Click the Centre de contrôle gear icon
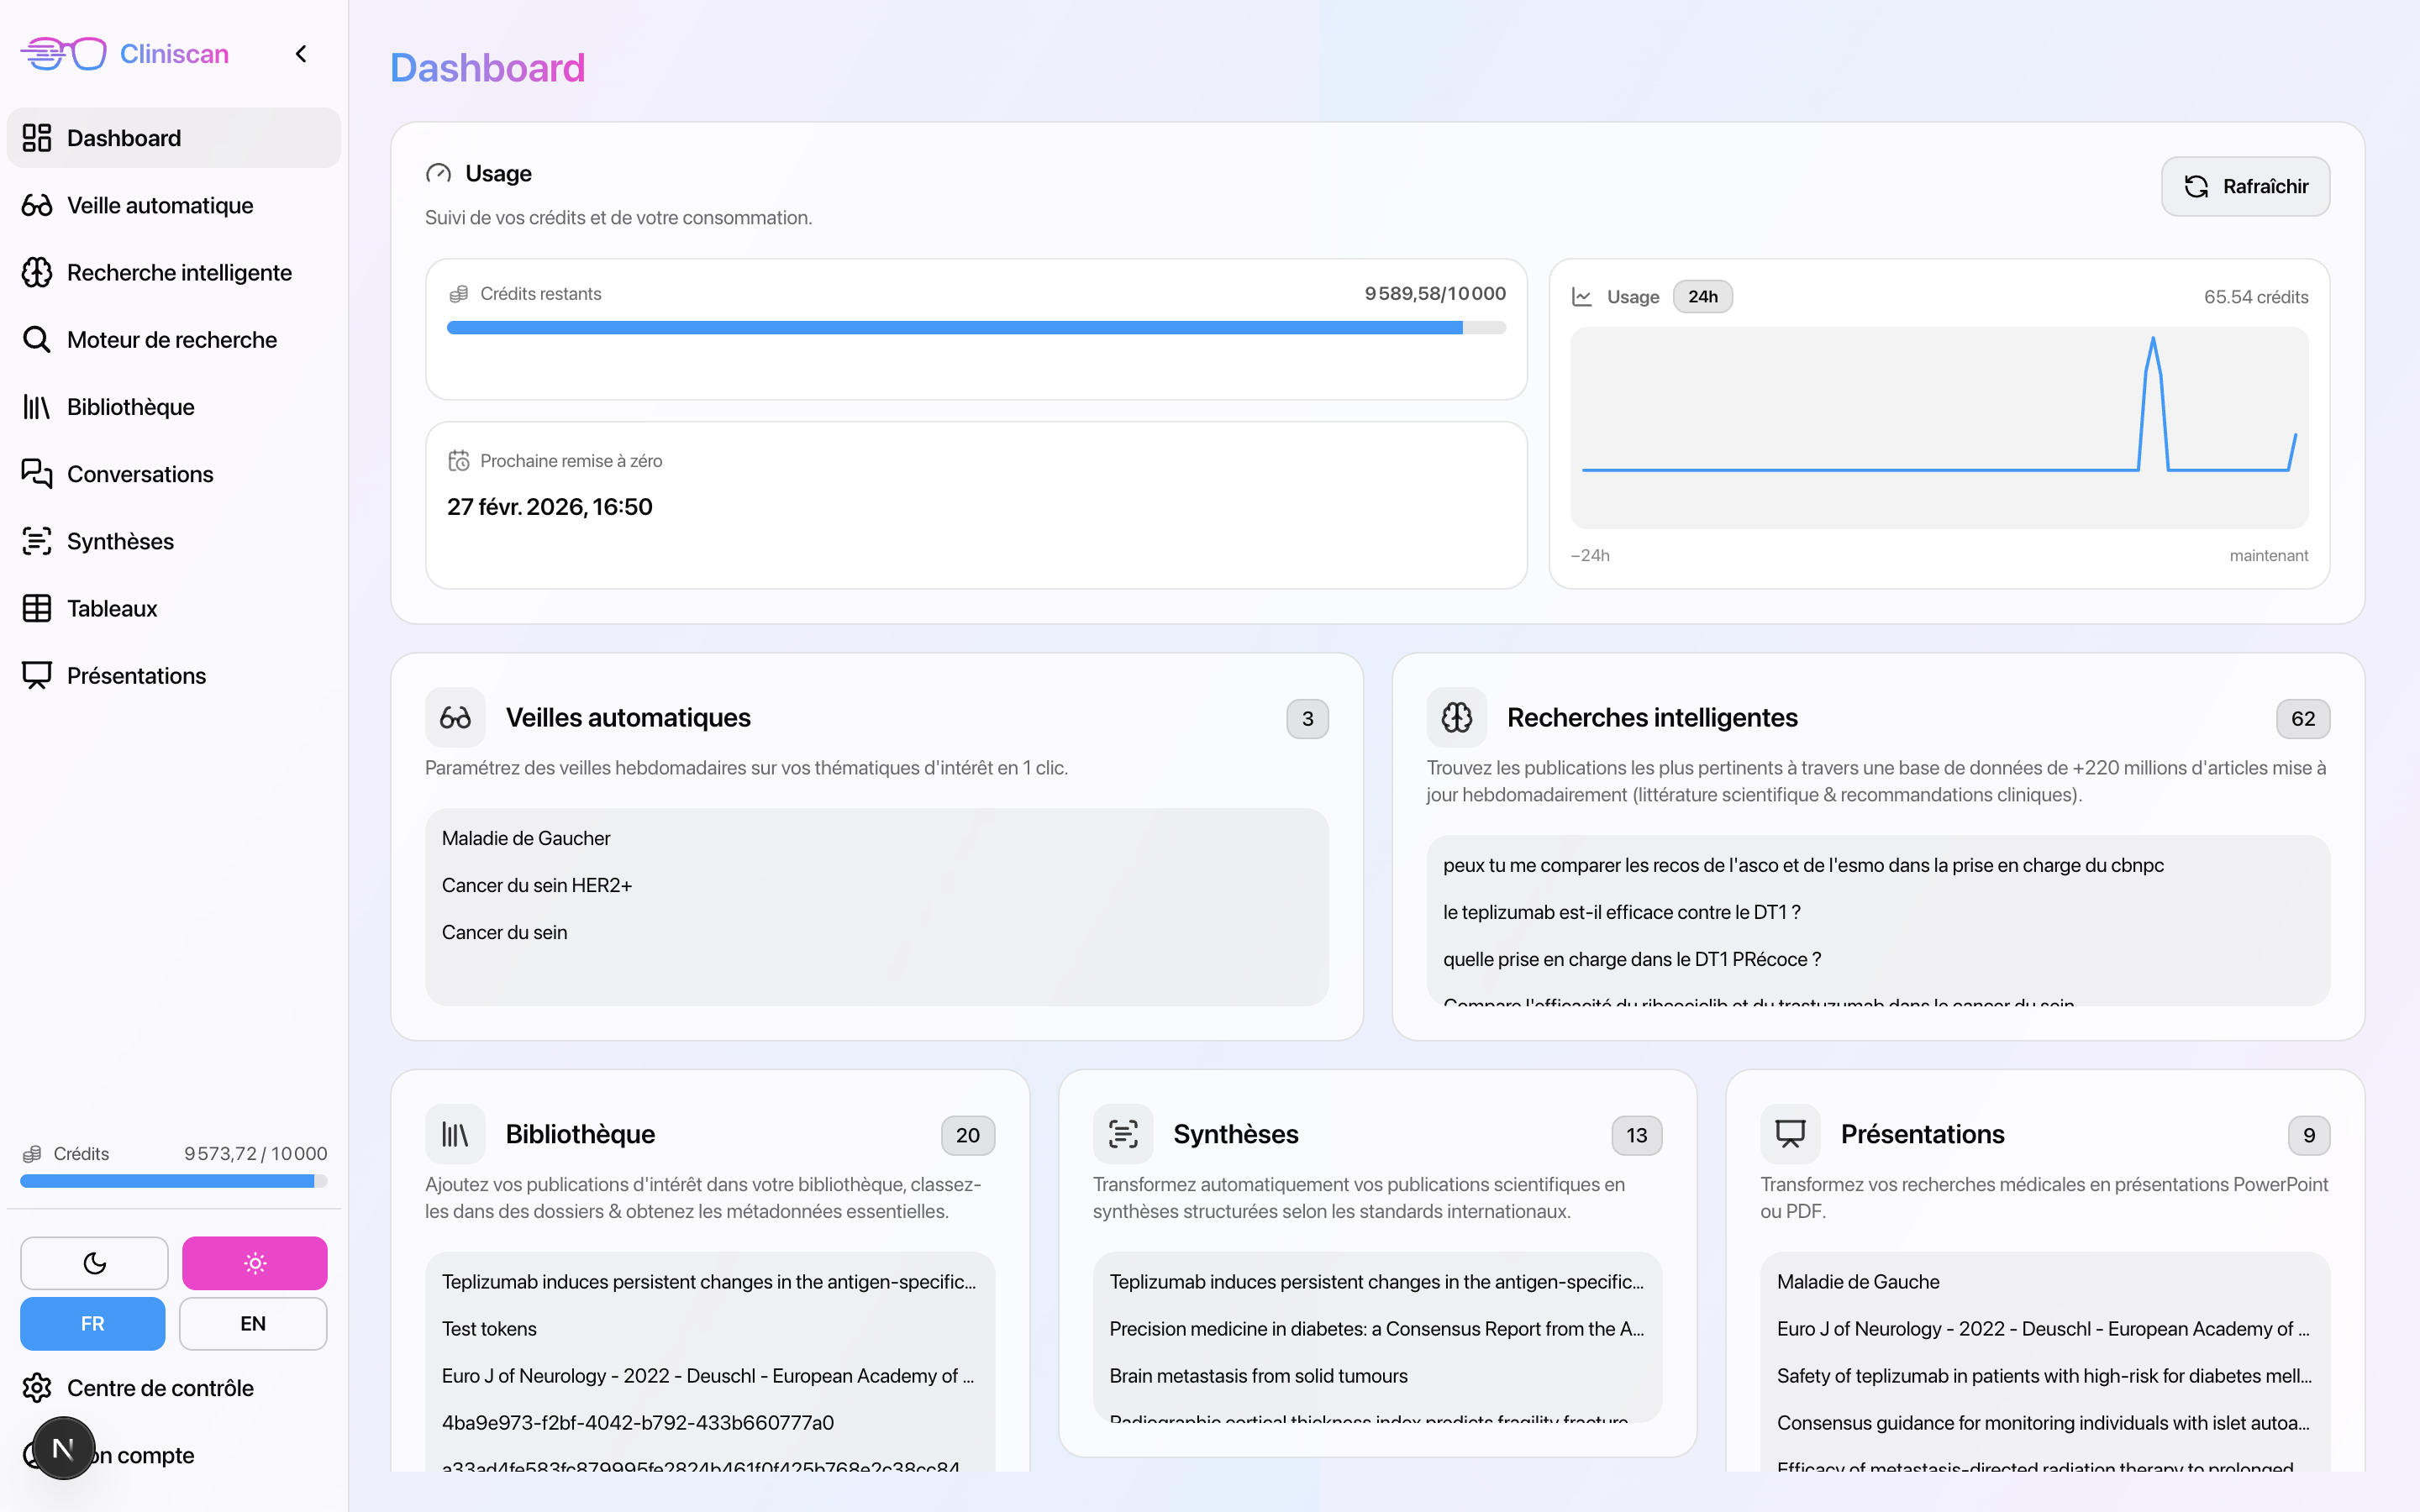The image size is (2420, 1512). coord(37,1388)
